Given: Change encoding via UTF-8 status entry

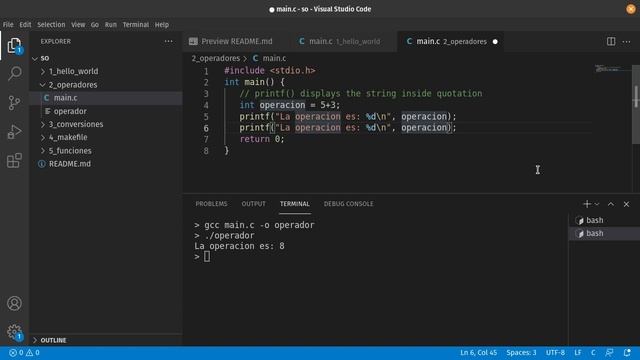Looking at the screenshot, I should [x=555, y=353].
